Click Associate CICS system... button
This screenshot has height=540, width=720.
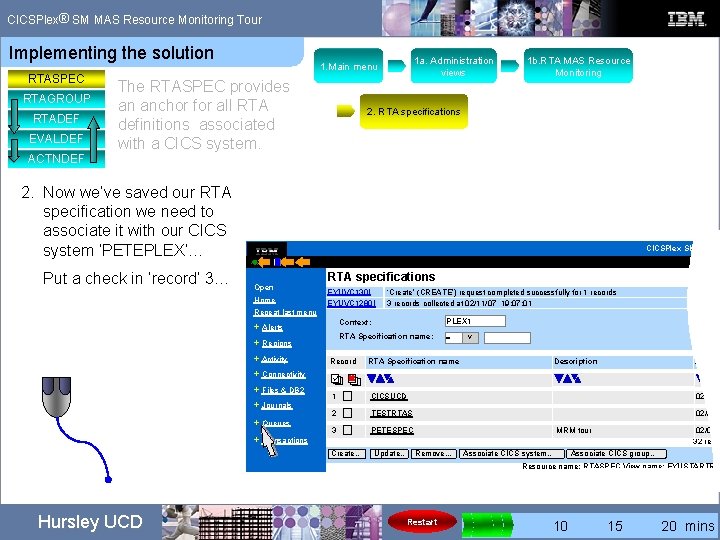(512, 454)
